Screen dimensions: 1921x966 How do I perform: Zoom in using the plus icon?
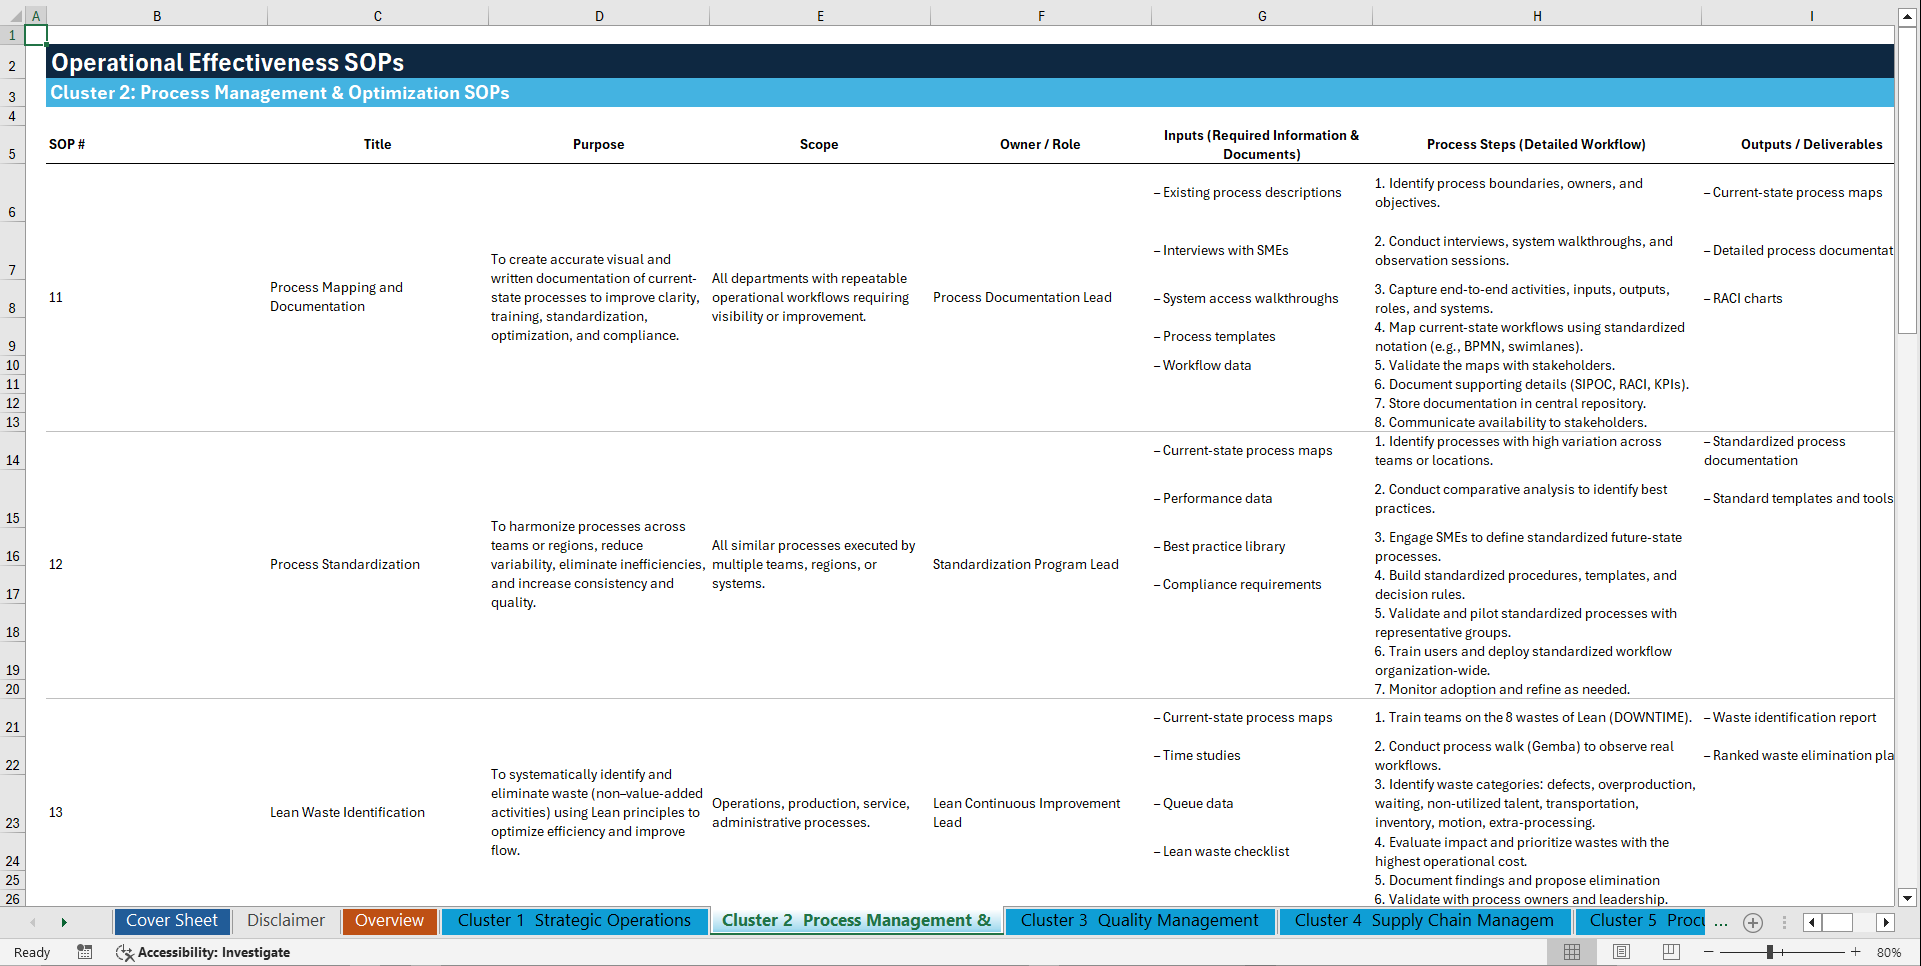tap(1855, 952)
